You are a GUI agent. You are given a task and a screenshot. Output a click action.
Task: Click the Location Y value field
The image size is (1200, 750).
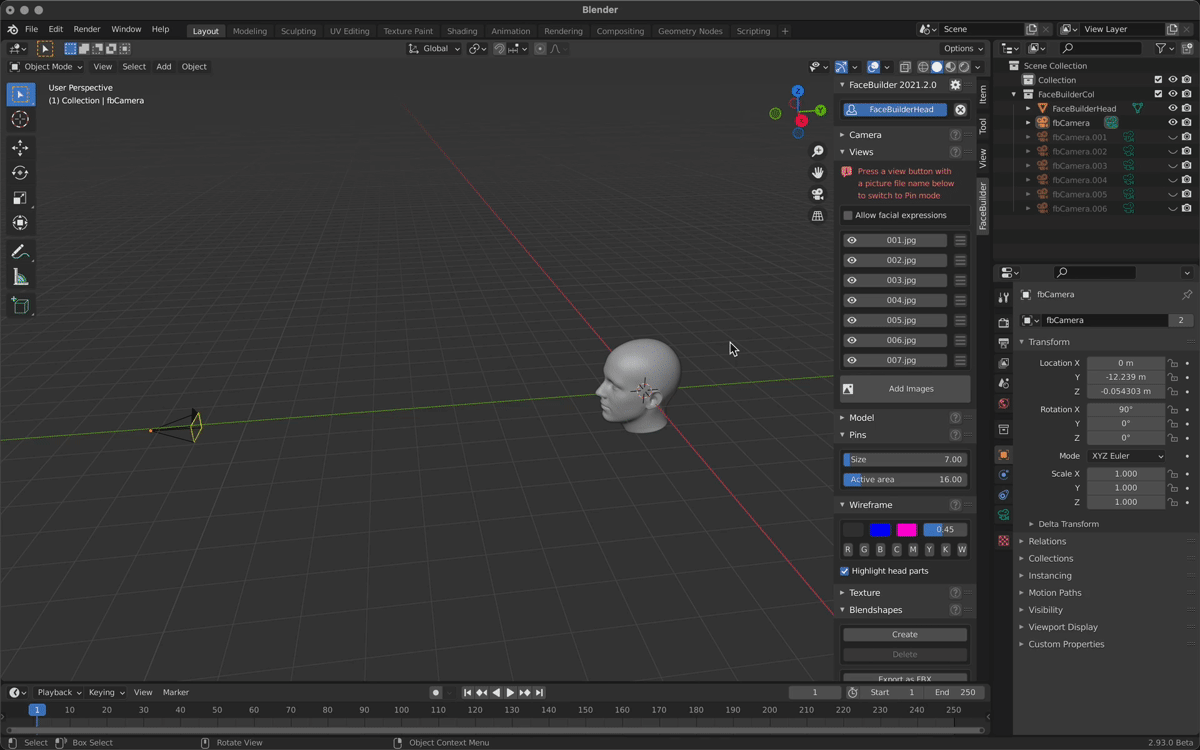[x=1126, y=377]
